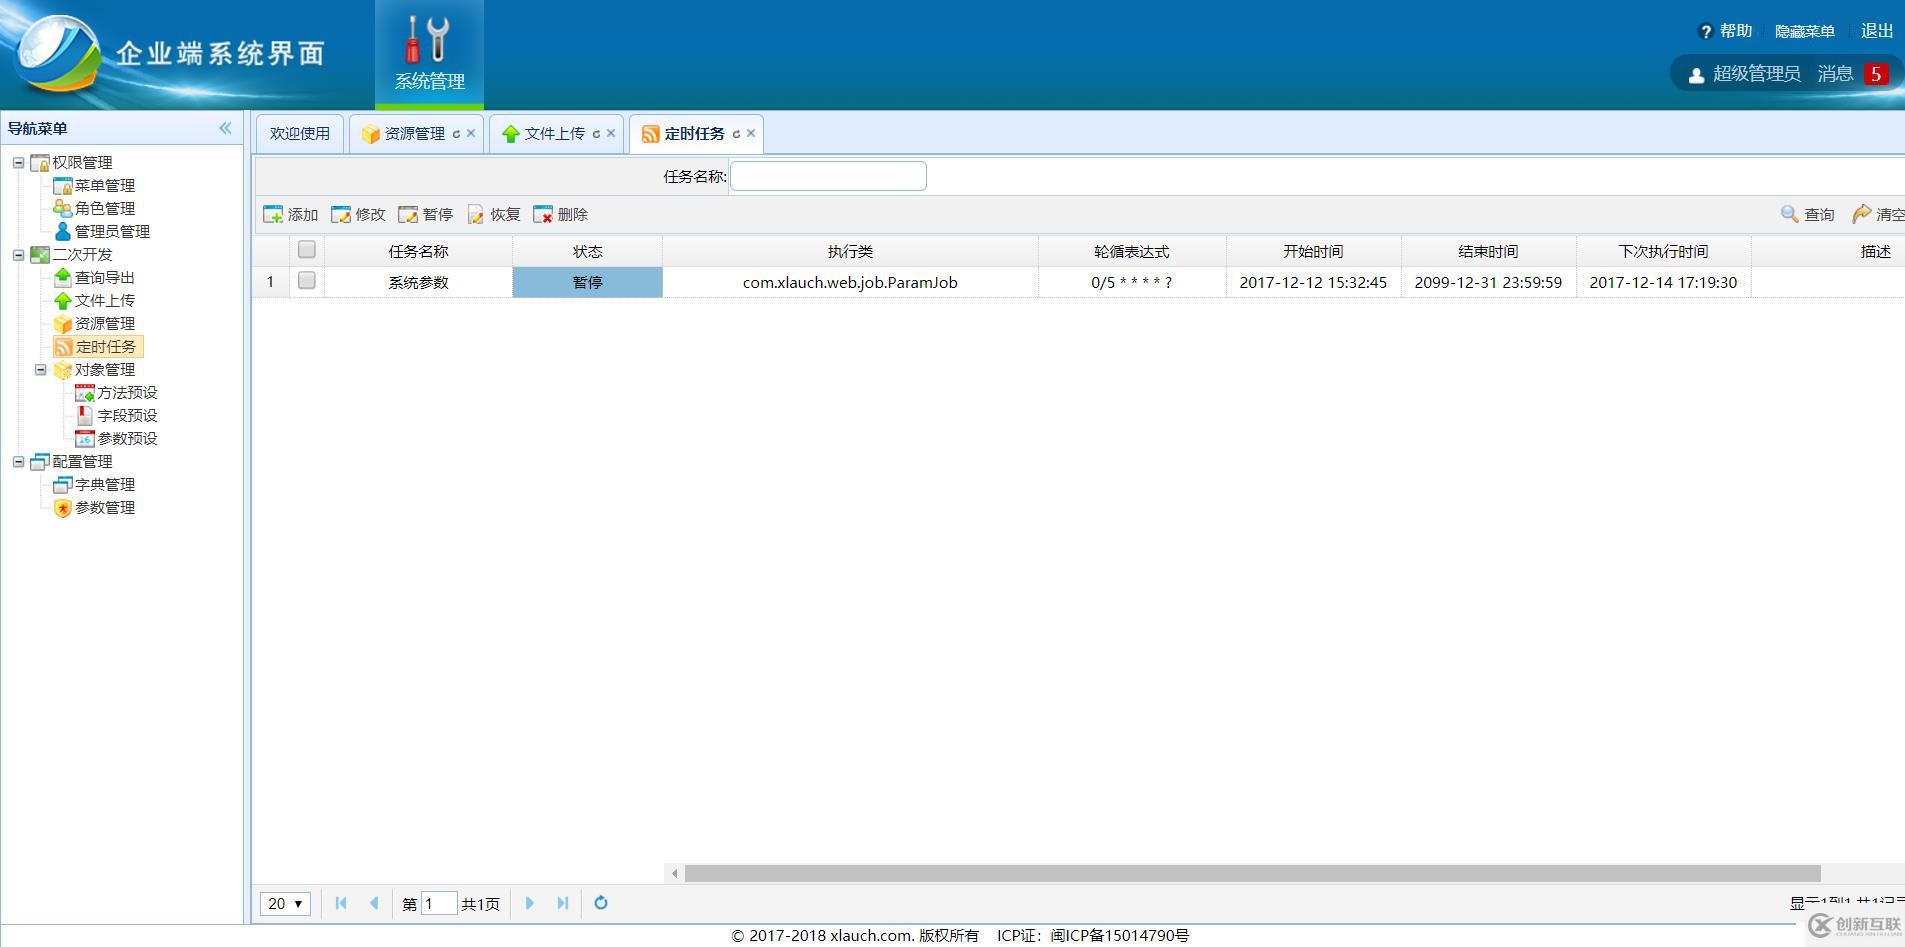This screenshot has height=947, width=1905.
Task: Open the page size dropdown showing 20
Action: pos(284,903)
